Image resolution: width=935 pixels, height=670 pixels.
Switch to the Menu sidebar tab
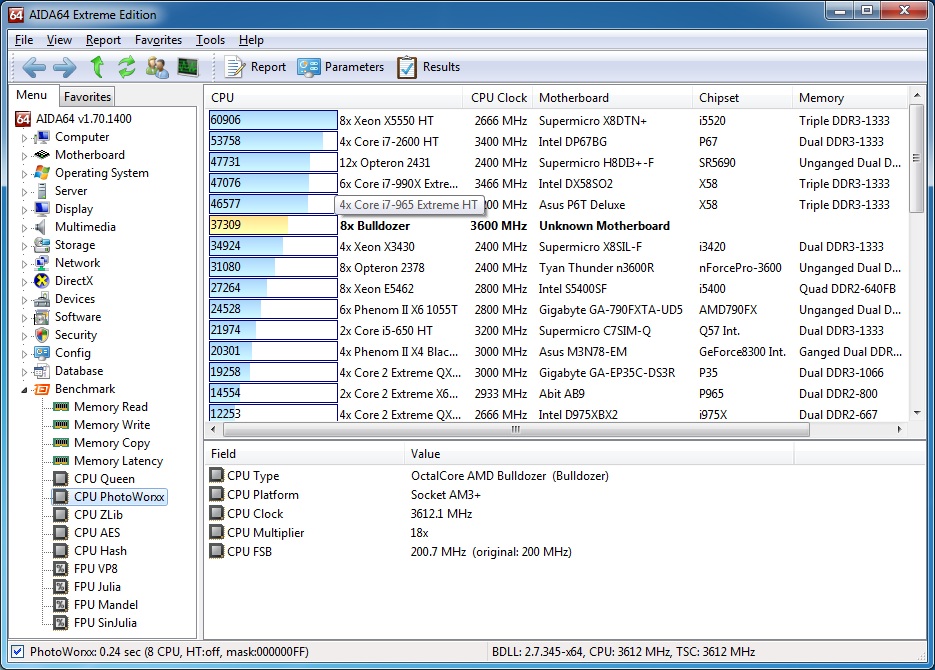pos(32,95)
